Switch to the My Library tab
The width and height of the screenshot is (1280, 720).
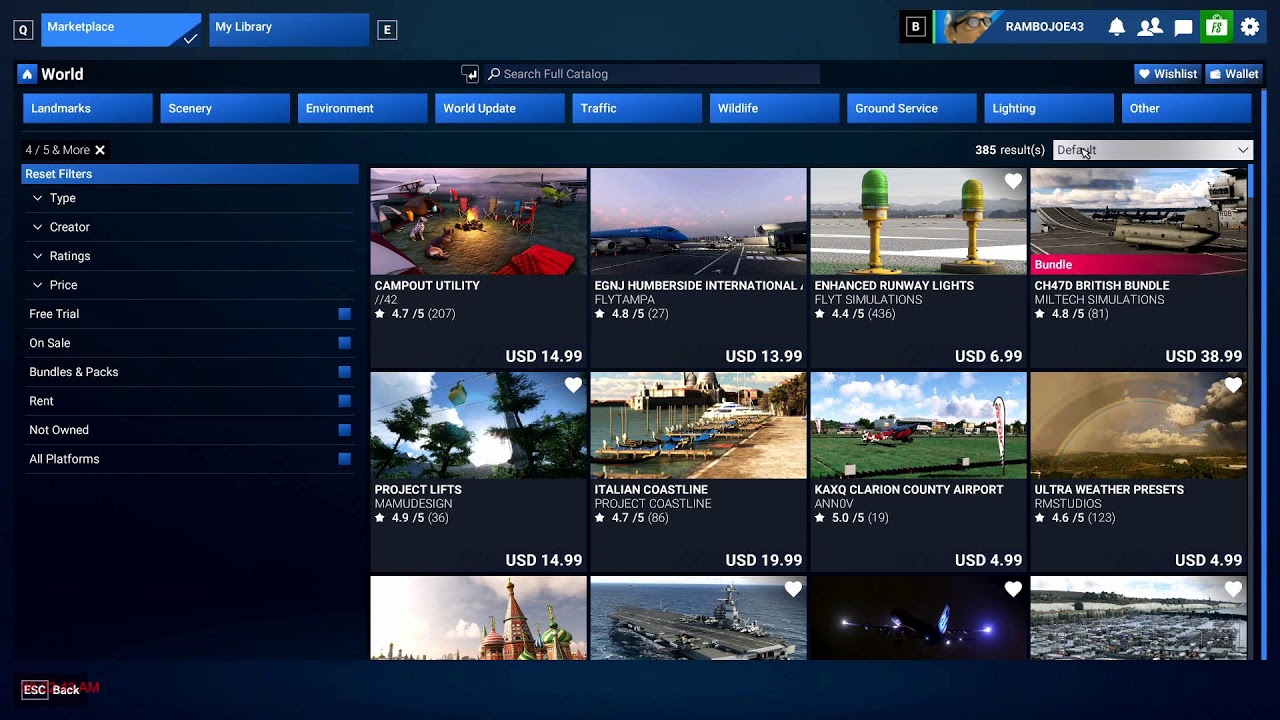(289, 29)
